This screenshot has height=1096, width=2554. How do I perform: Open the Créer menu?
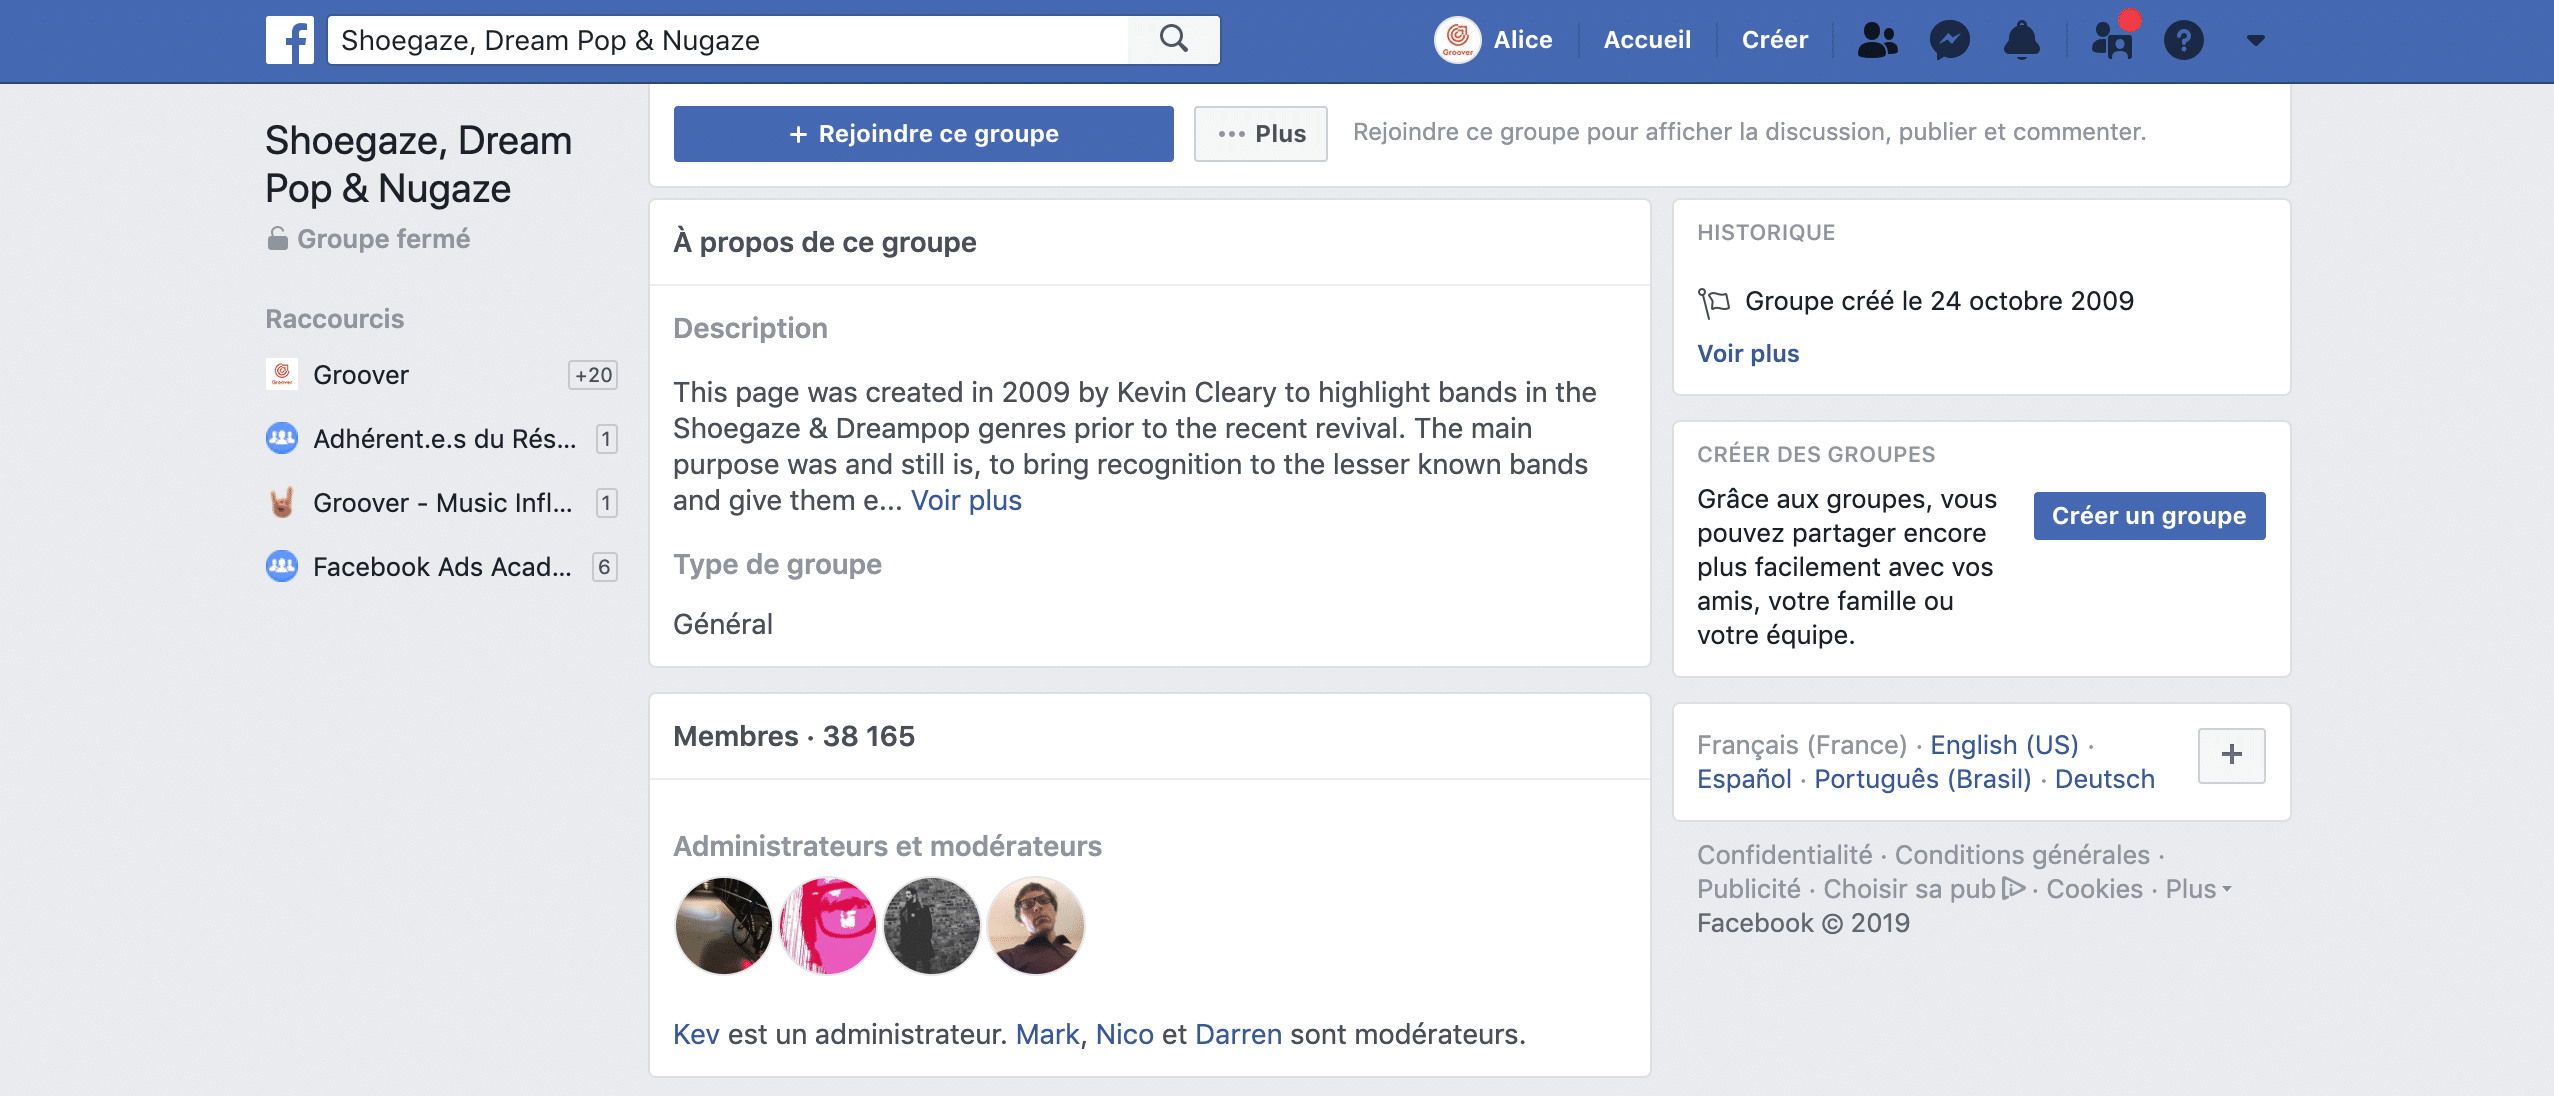point(1775,40)
